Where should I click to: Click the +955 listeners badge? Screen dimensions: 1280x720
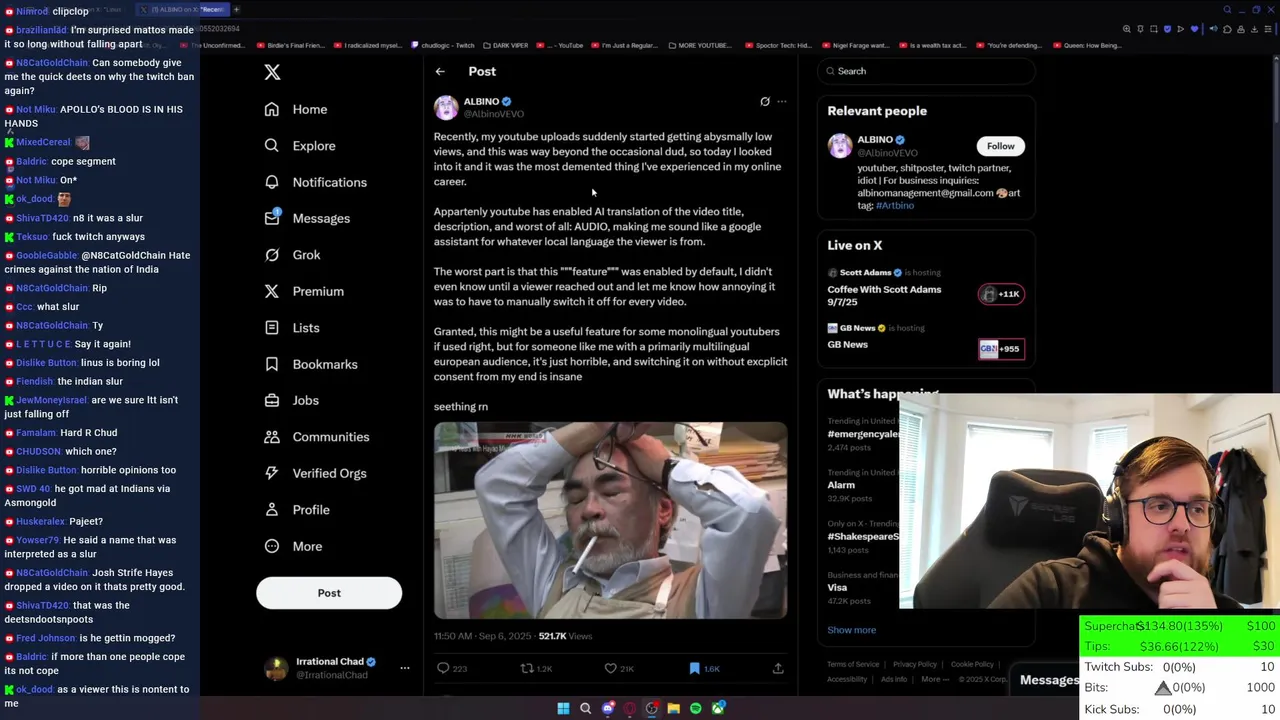tap(1001, 348)
